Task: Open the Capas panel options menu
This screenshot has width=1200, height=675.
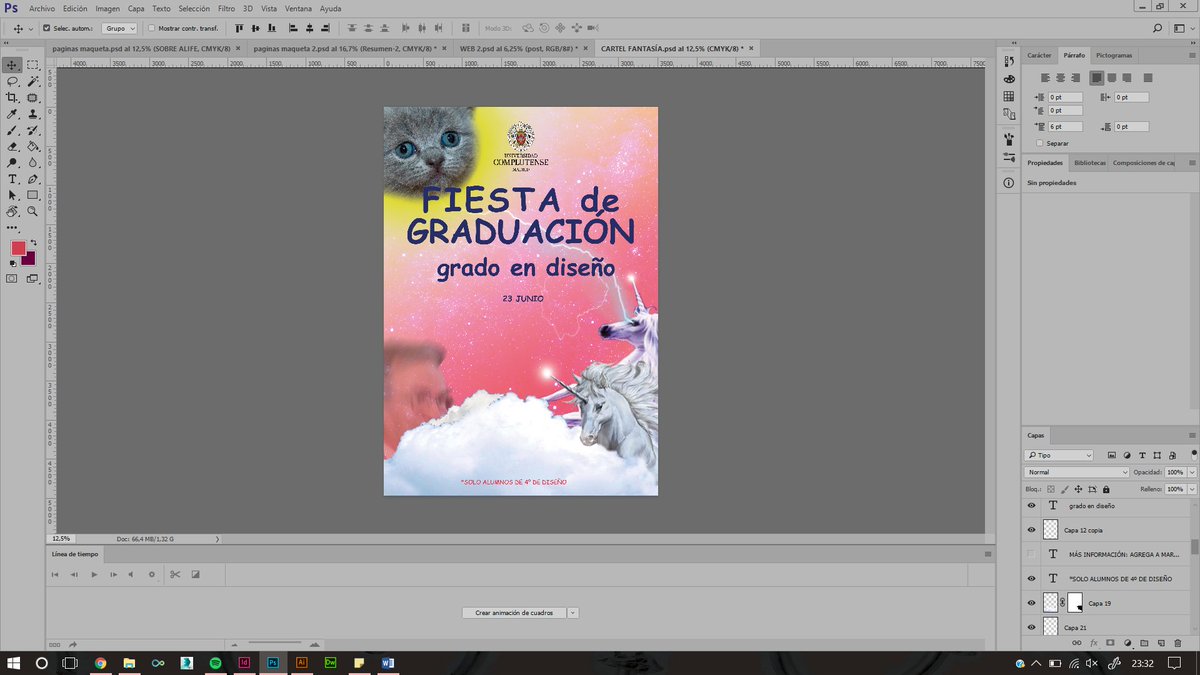Action: [1191, 435]
